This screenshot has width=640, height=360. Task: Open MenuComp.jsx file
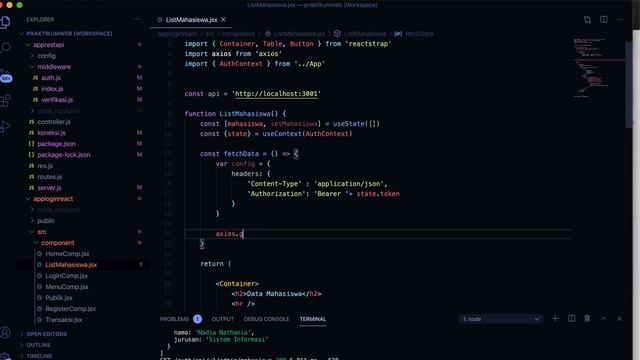click(67, 287)
